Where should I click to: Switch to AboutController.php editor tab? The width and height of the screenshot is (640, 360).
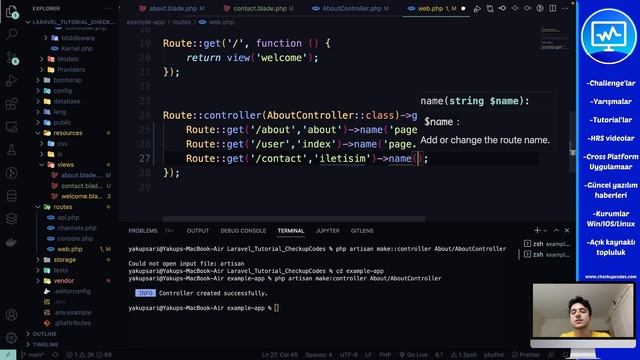click(x=351, y=8)
